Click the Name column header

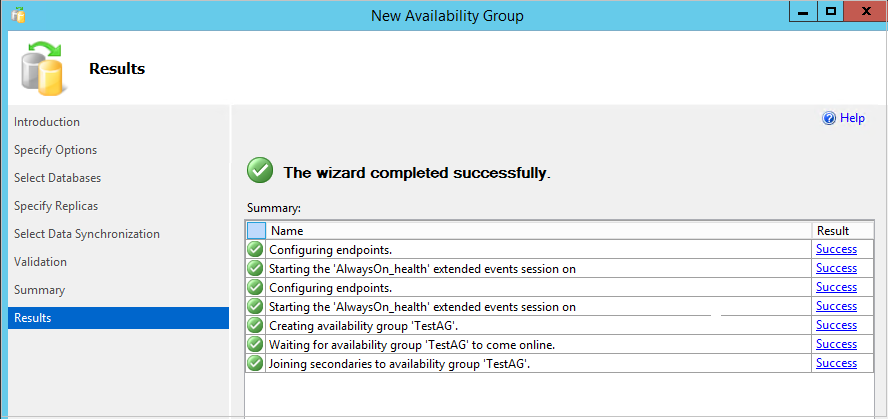[x=540, y=230]
